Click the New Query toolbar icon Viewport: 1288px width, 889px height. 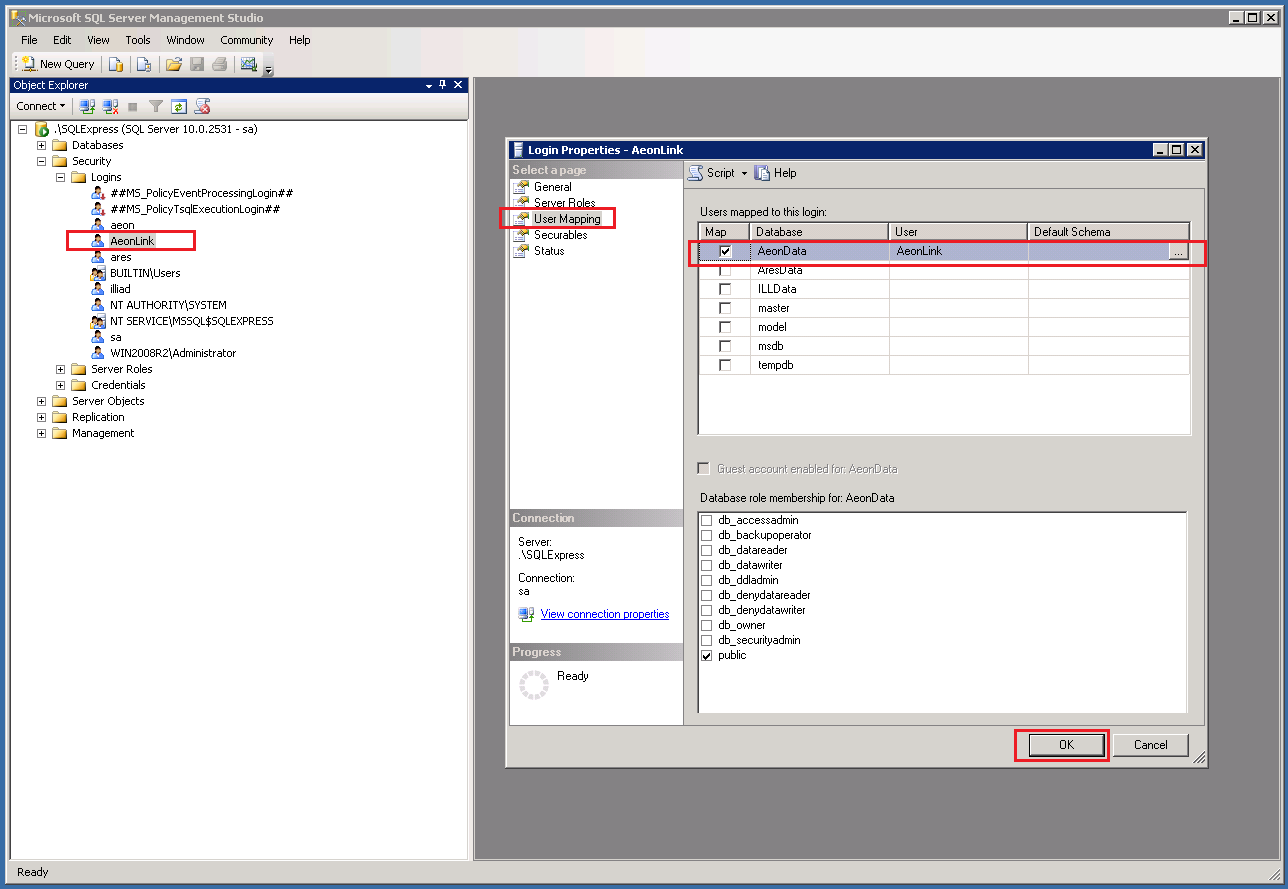point(55,63)
